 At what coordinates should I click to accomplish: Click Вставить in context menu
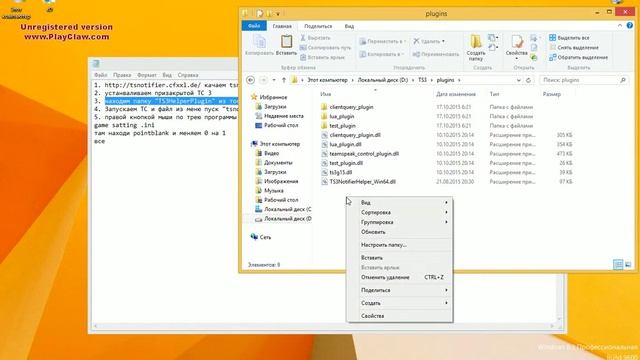[x=400, y=258]
